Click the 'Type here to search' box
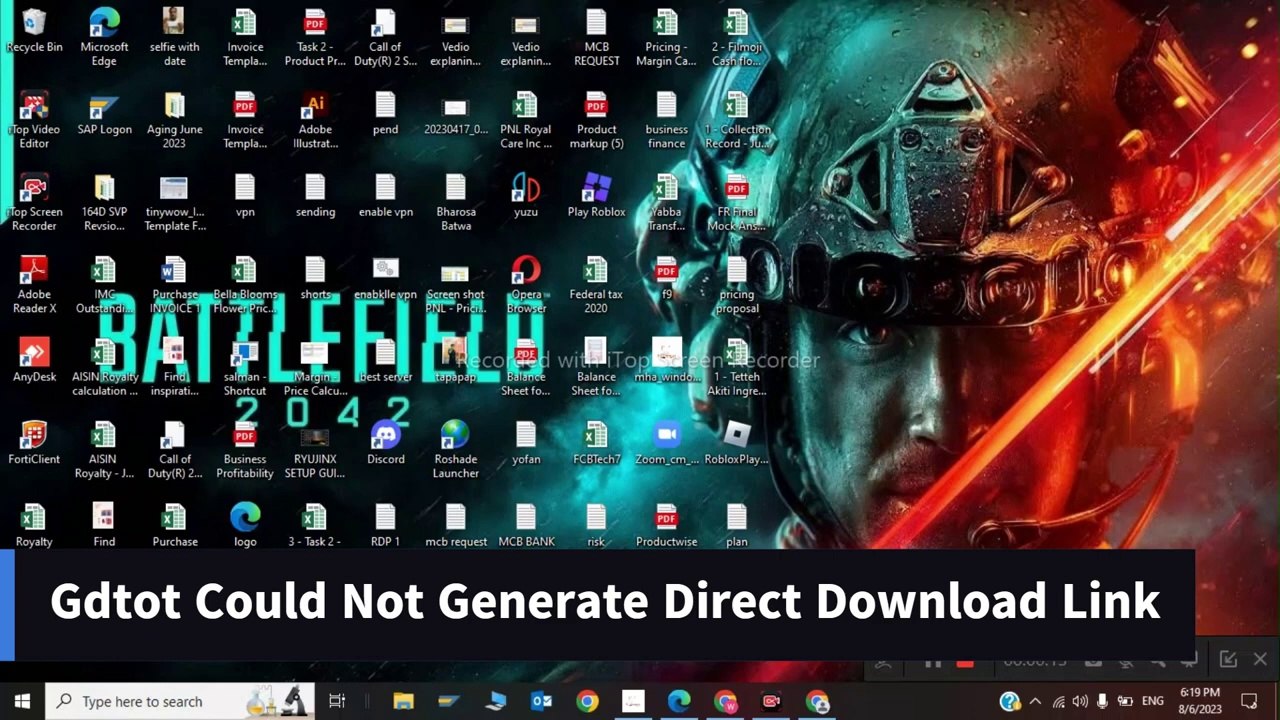This screenshot has height=720, width=1280. (180, 701)
